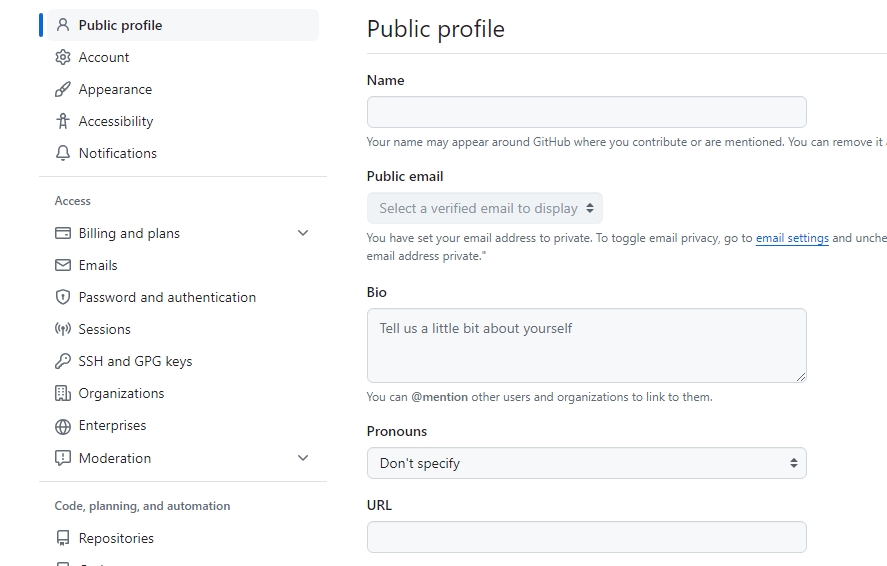Click the SSH and GPG keys key icon
The height and width of the screenshot is (566, 887).
(63, 361)
